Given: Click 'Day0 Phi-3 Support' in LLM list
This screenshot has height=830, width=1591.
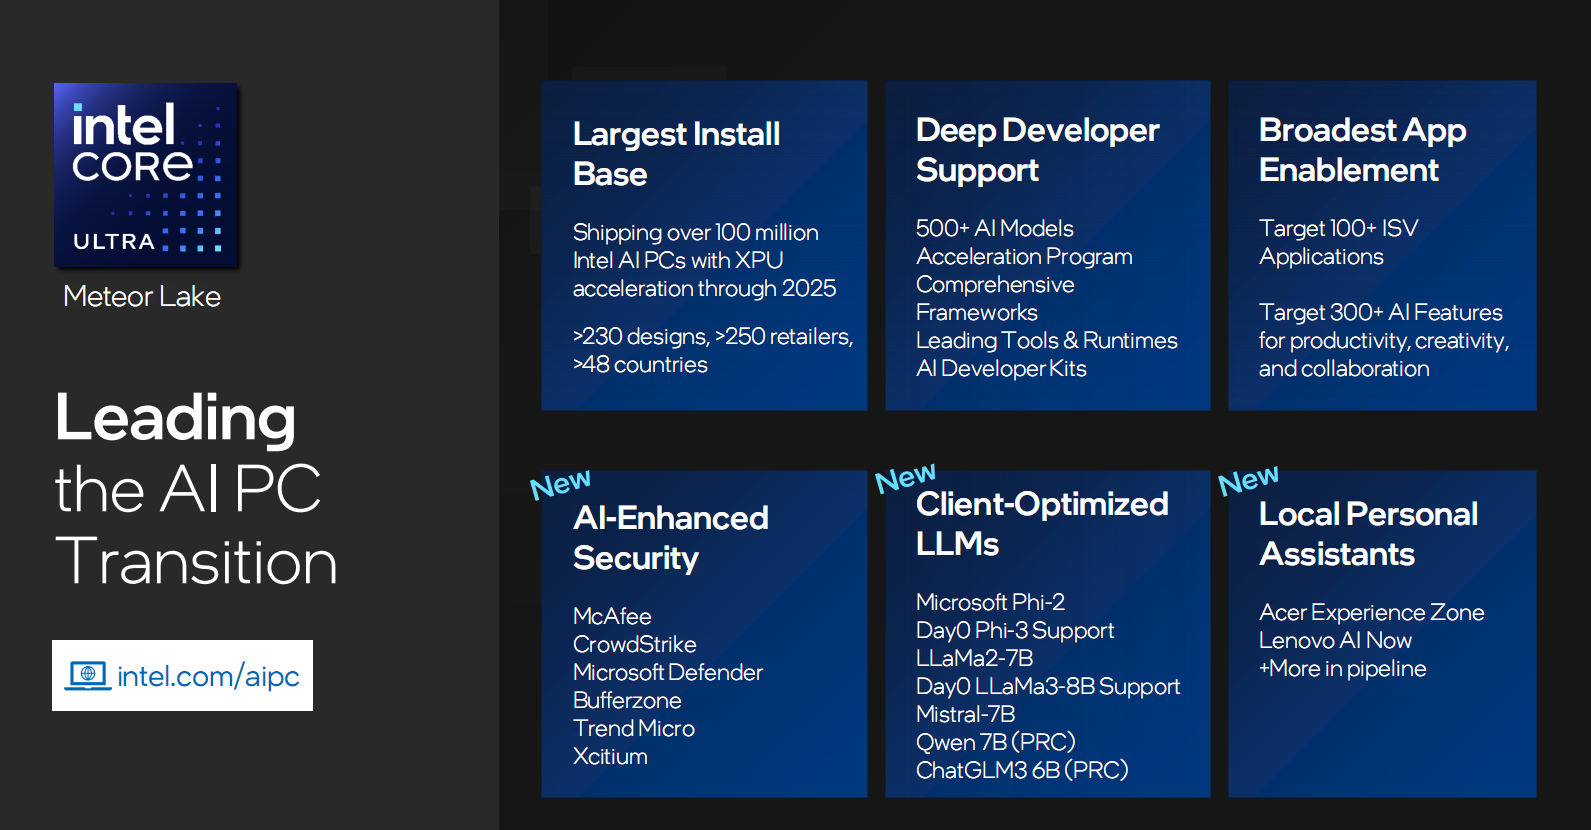Looking at the screenshot, I should pos(1015,630).
